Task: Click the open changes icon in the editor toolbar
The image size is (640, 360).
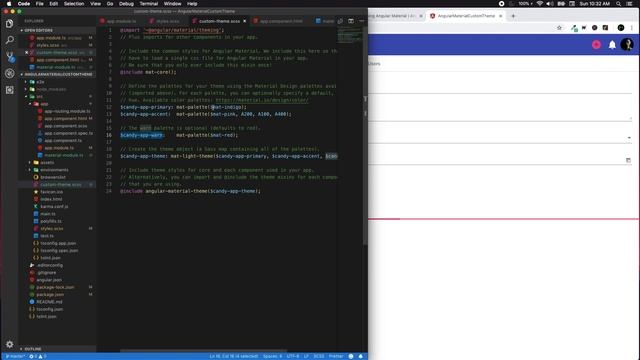Action: tap(340, 21)
